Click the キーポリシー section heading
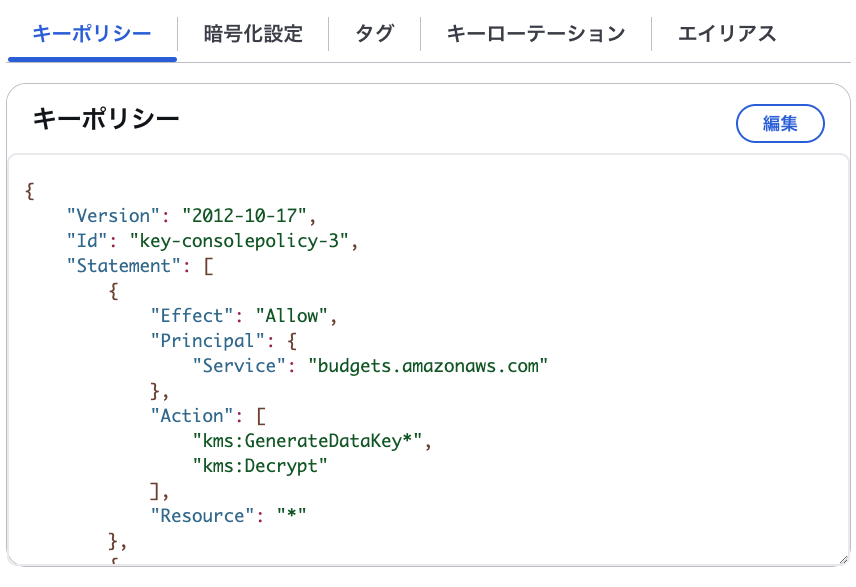Screen dimensions: 856x587 [x=106, y=120]
